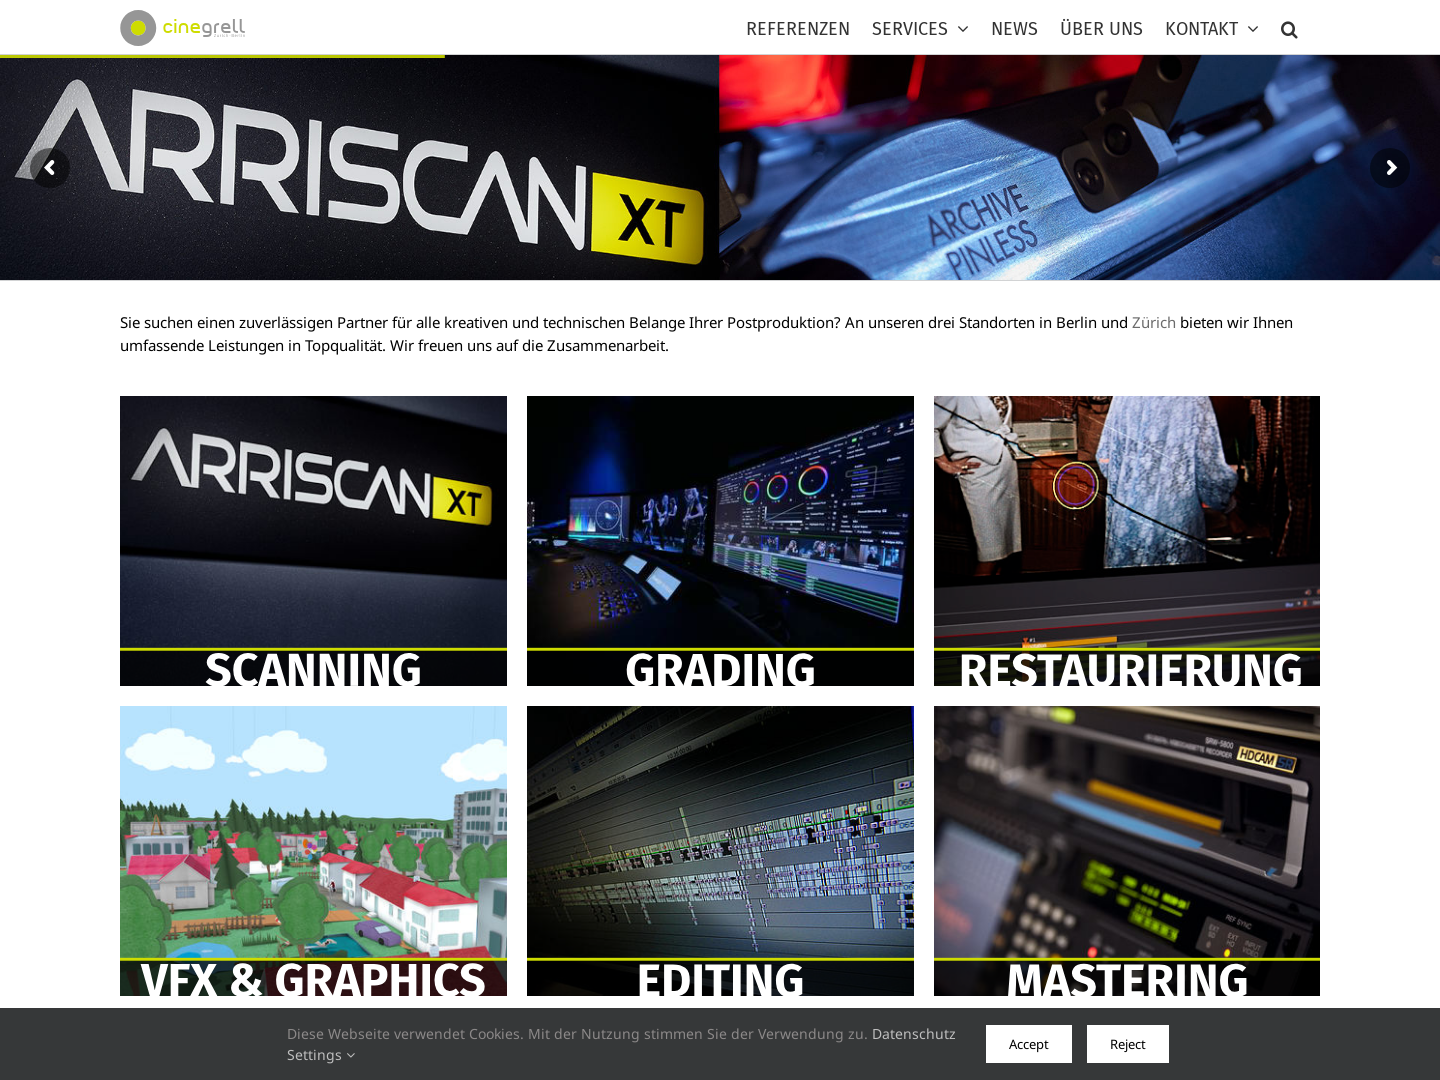Open the EDITING service tile
The width and height of the screenshot is (1440, 1080).
pyautogui.click(x=720, y=851)
